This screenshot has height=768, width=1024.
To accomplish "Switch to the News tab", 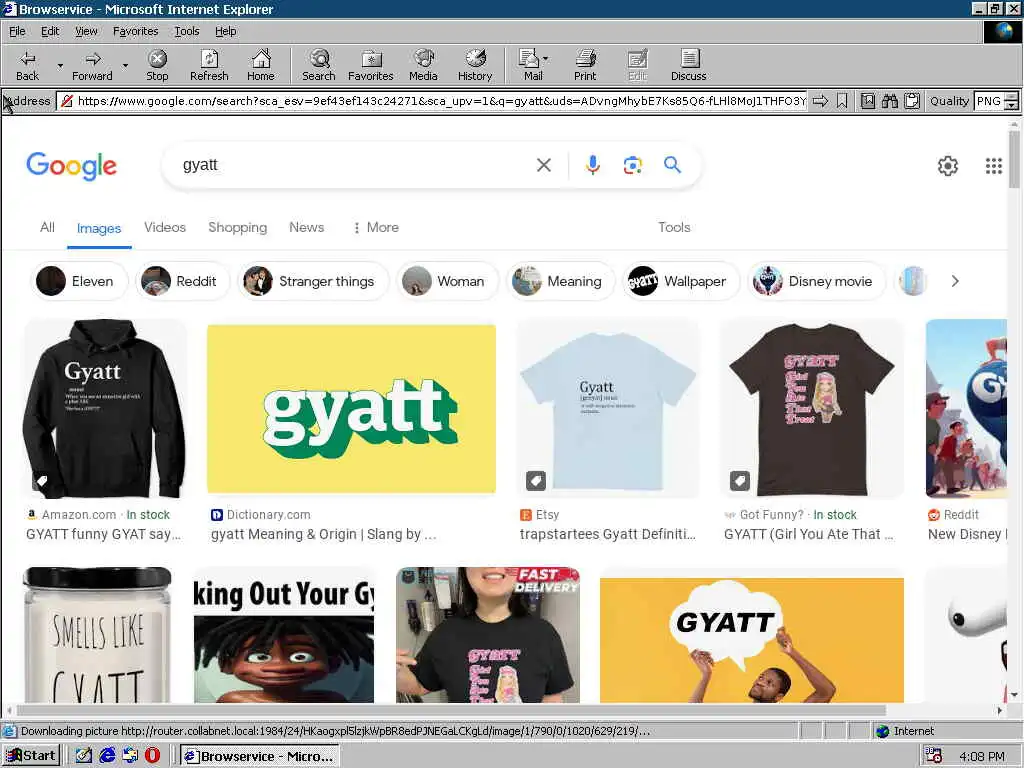I will (x=306, y=227).
